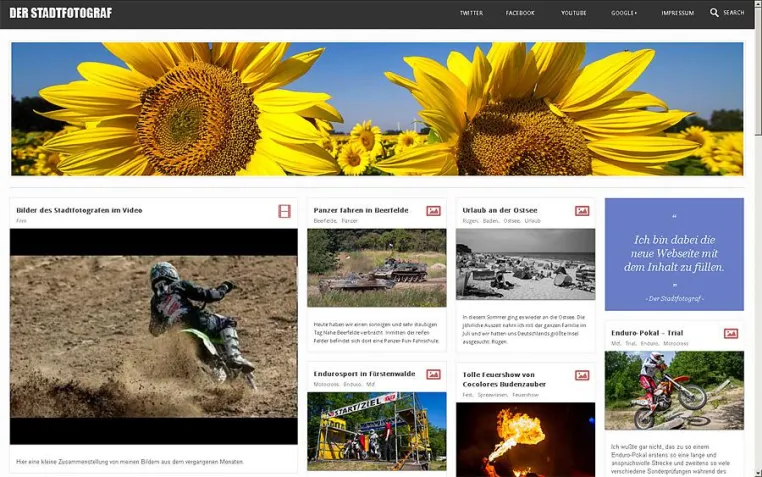Open the fire breather photo
The height and width of the screenshot is (477, 762).
525,440
